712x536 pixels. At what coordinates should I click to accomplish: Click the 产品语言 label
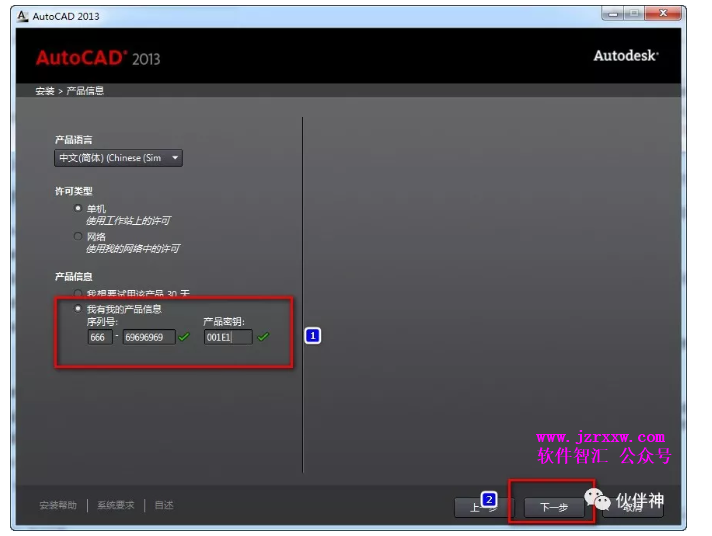point(74,140)
